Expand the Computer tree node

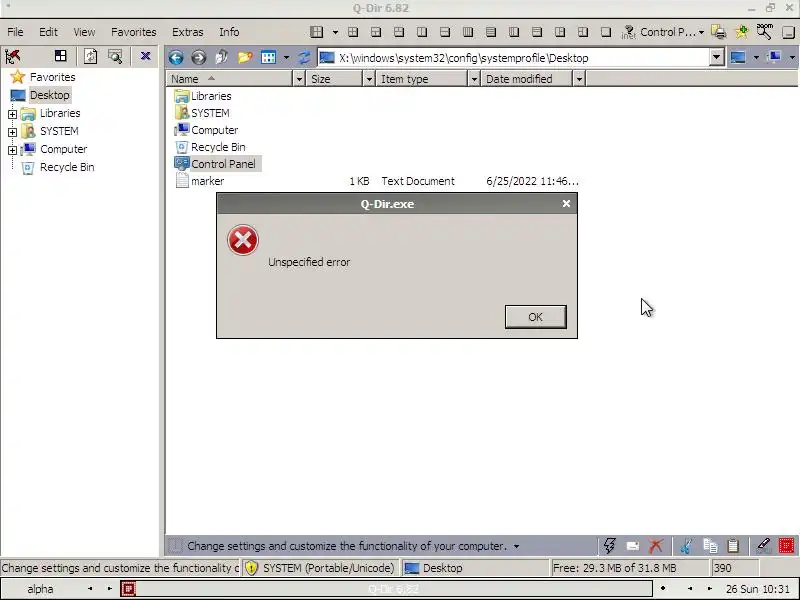pos(12,150)
